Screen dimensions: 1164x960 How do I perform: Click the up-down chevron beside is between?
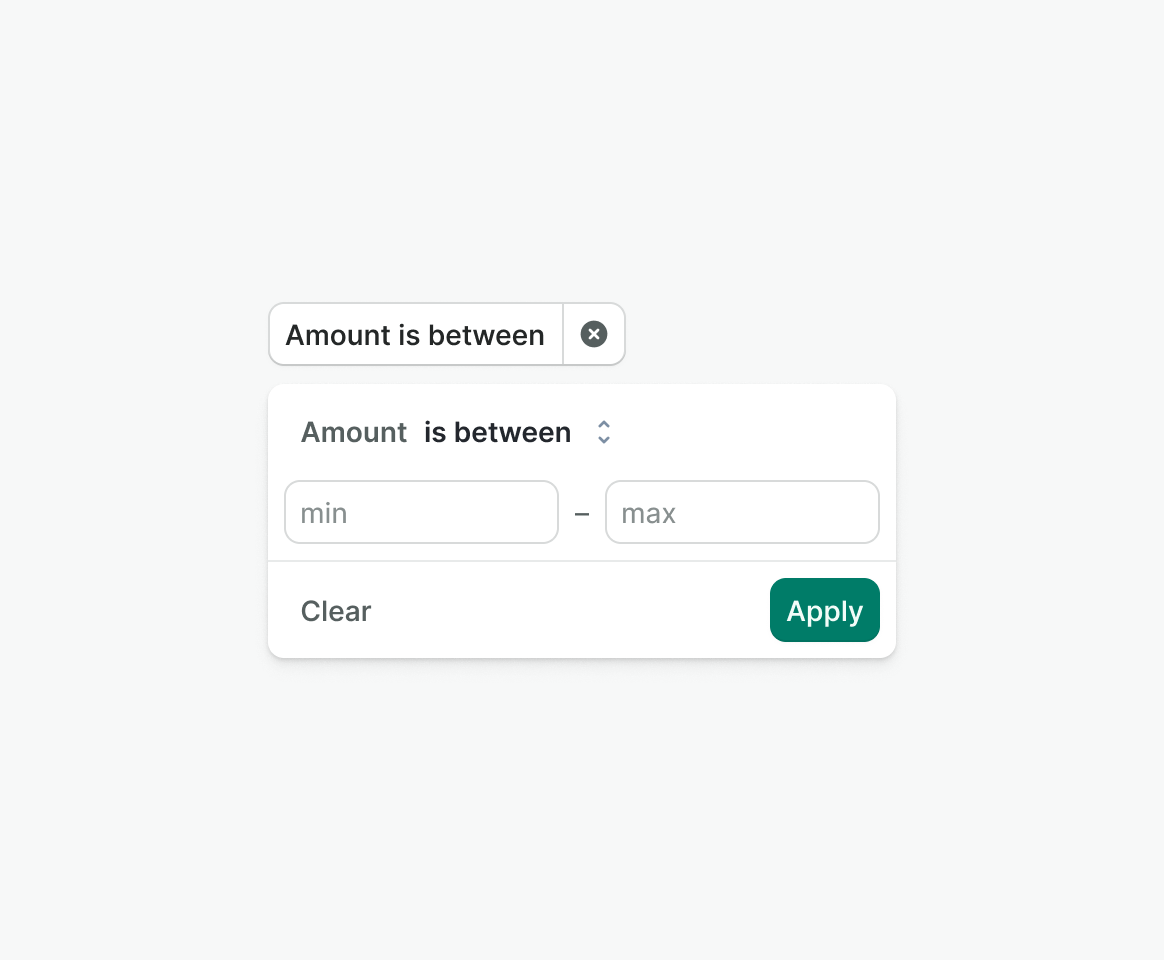(604, 432)
